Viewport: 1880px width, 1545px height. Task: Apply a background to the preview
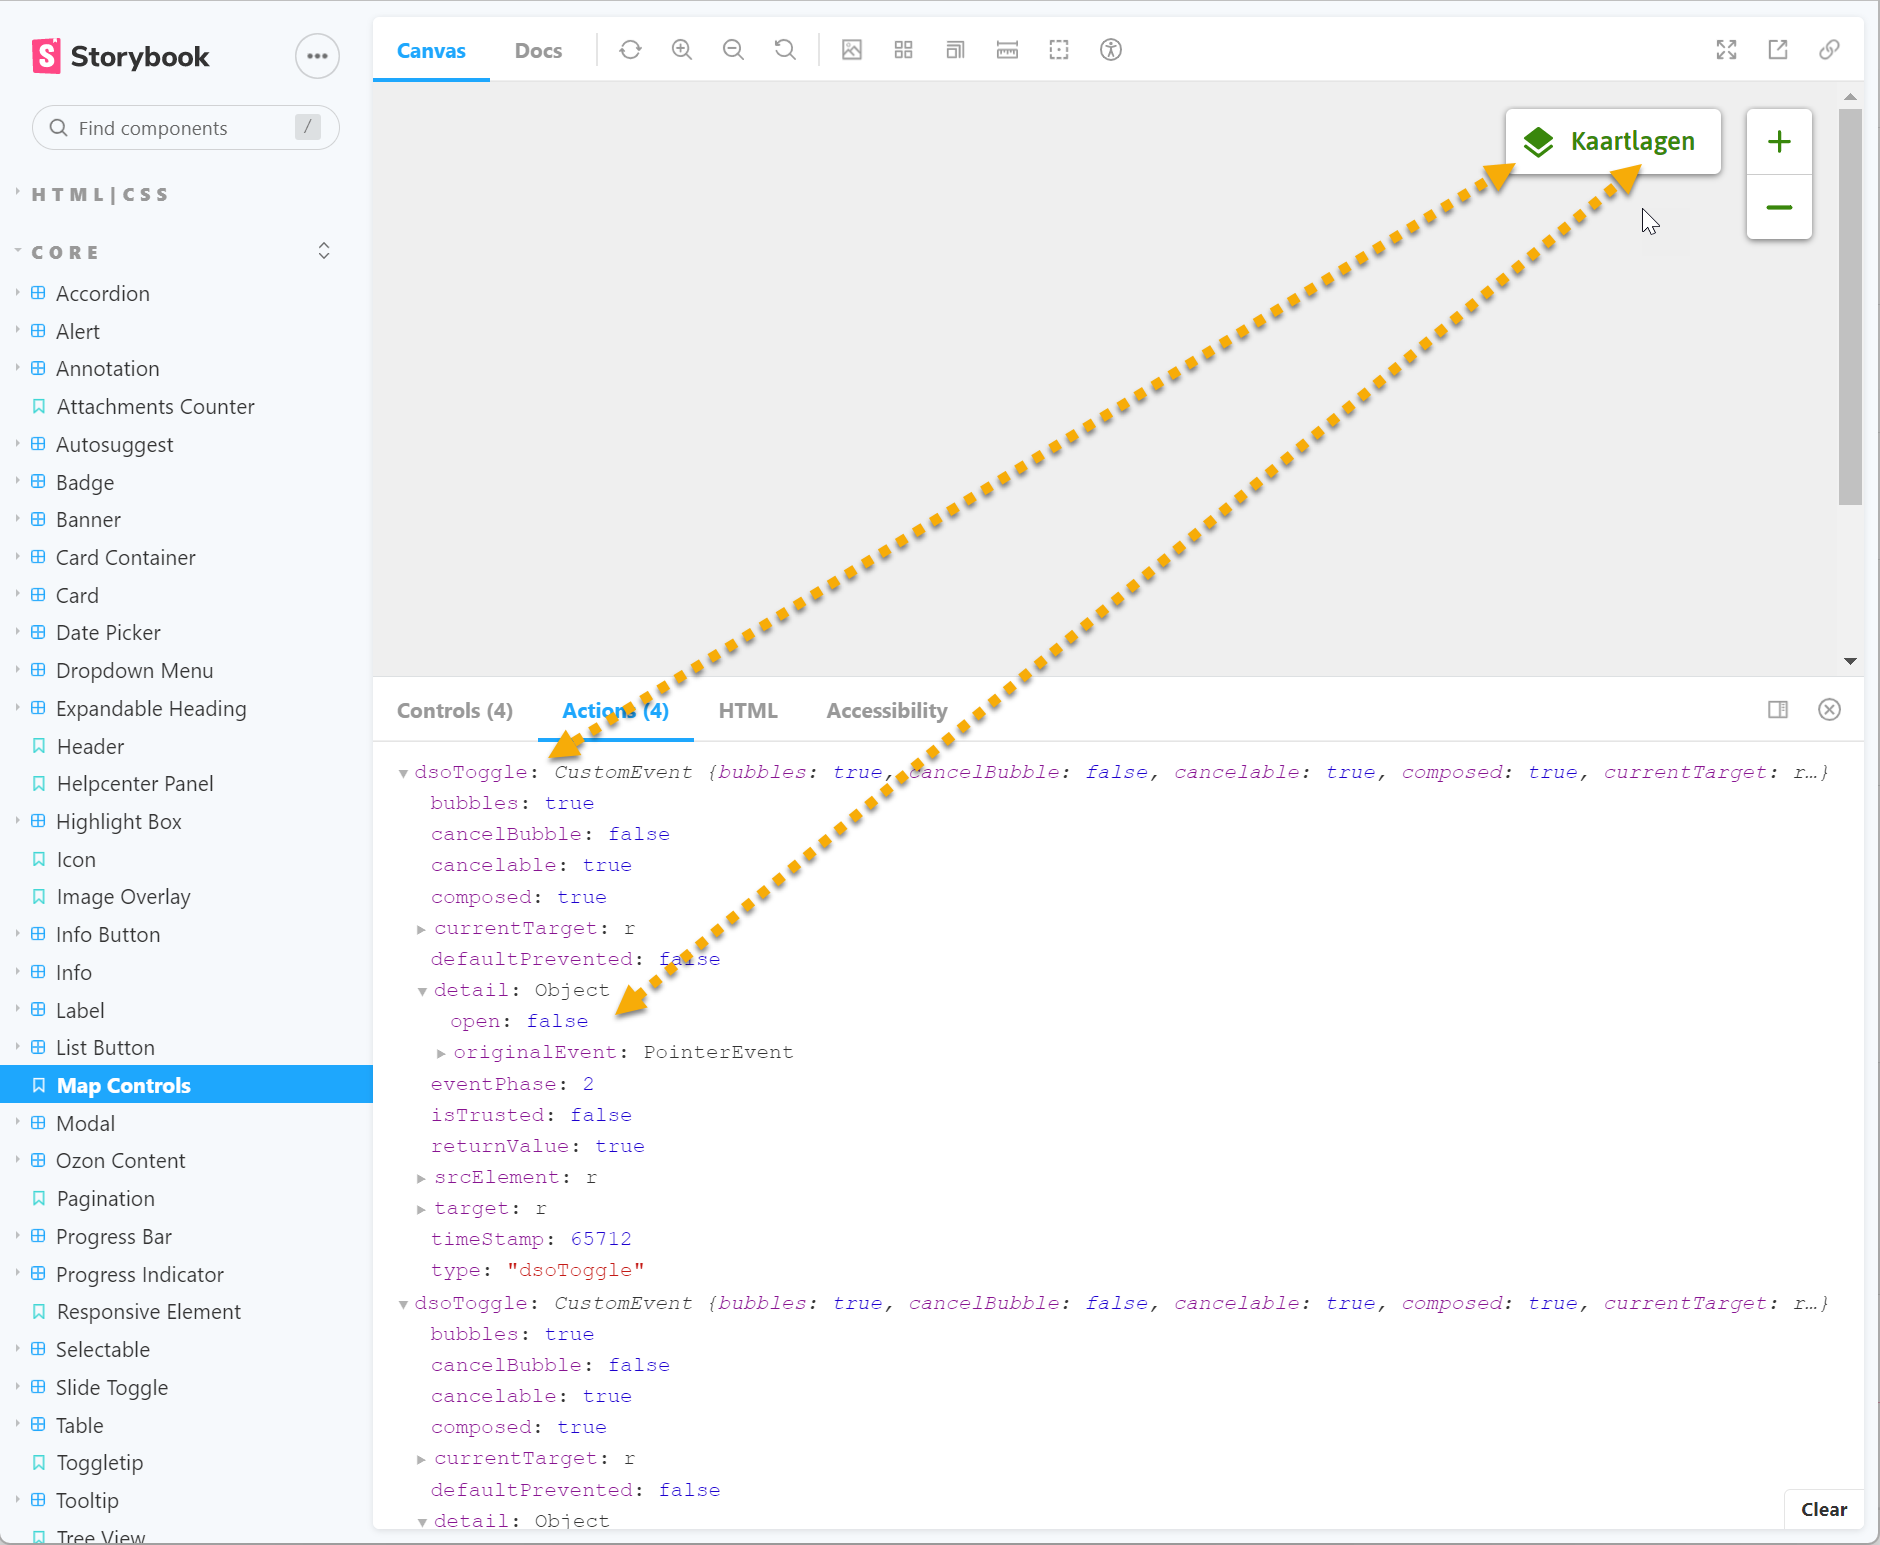852,49
